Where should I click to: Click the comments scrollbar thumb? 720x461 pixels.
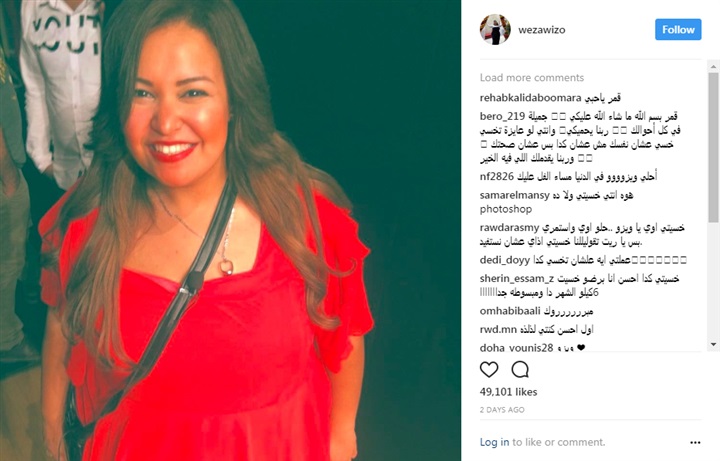coord(713,140)
